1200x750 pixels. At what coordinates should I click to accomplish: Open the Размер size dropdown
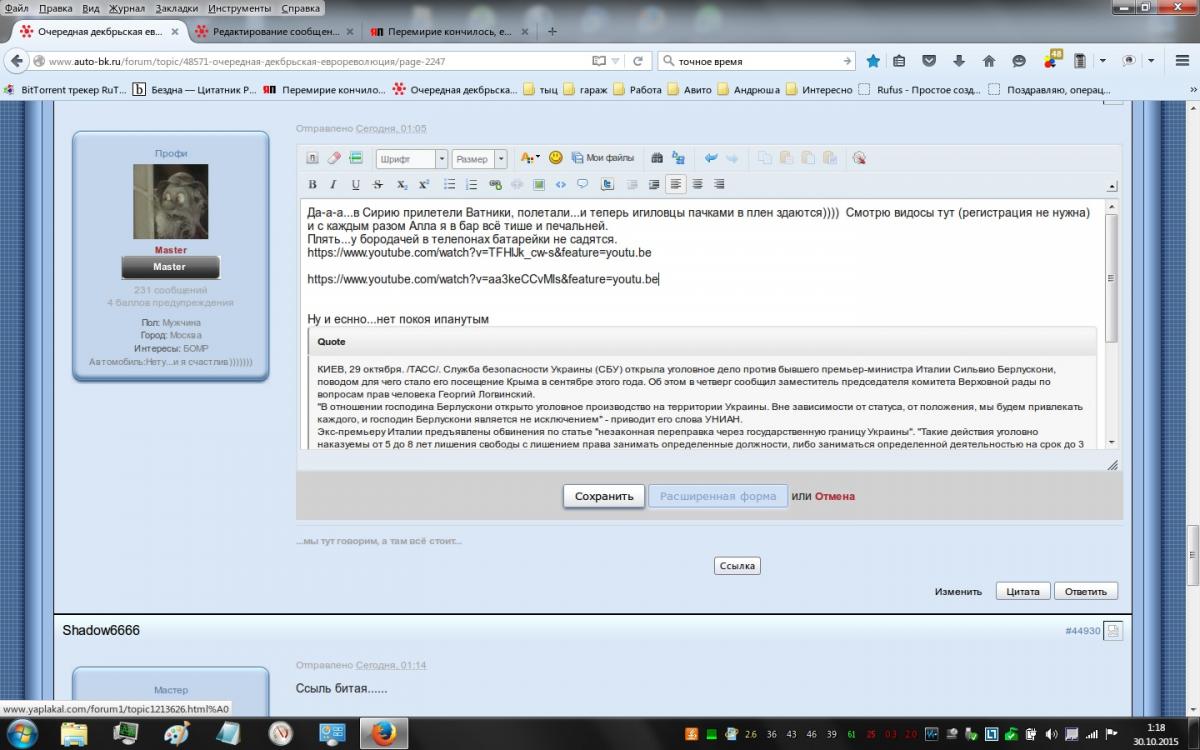coord(479,159)
